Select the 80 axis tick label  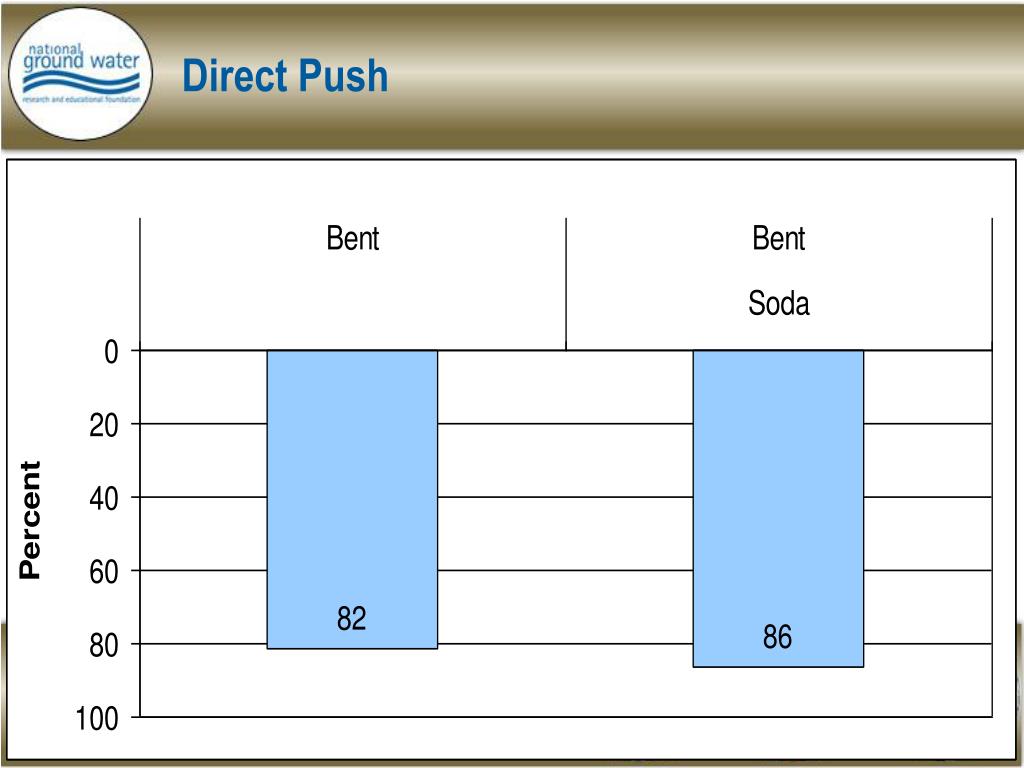tap(104, 646)
